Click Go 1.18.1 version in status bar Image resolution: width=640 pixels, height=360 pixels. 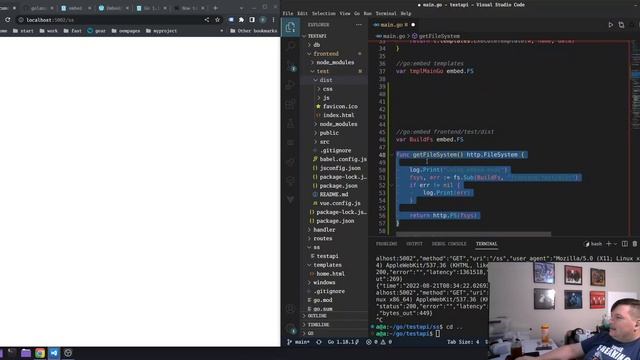coord(343,342)
